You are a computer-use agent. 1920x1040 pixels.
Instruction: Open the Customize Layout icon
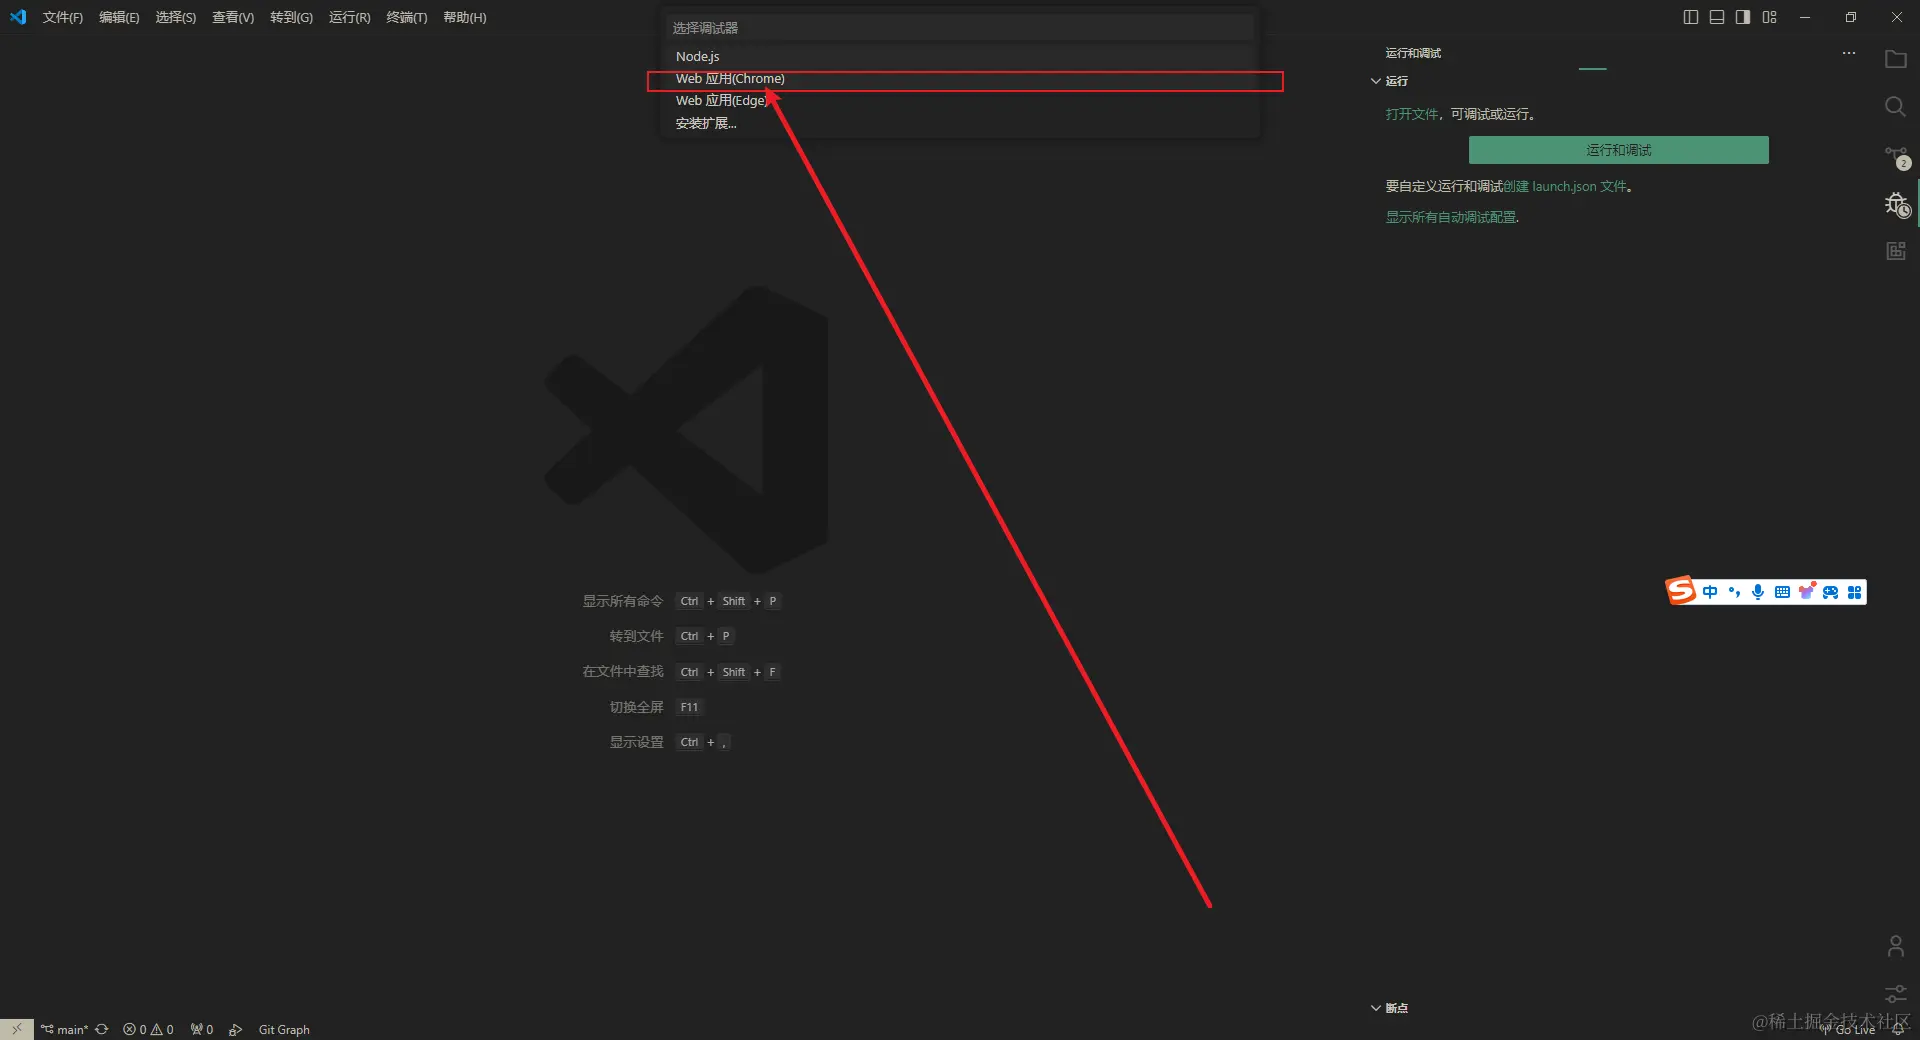(1769, 17)
